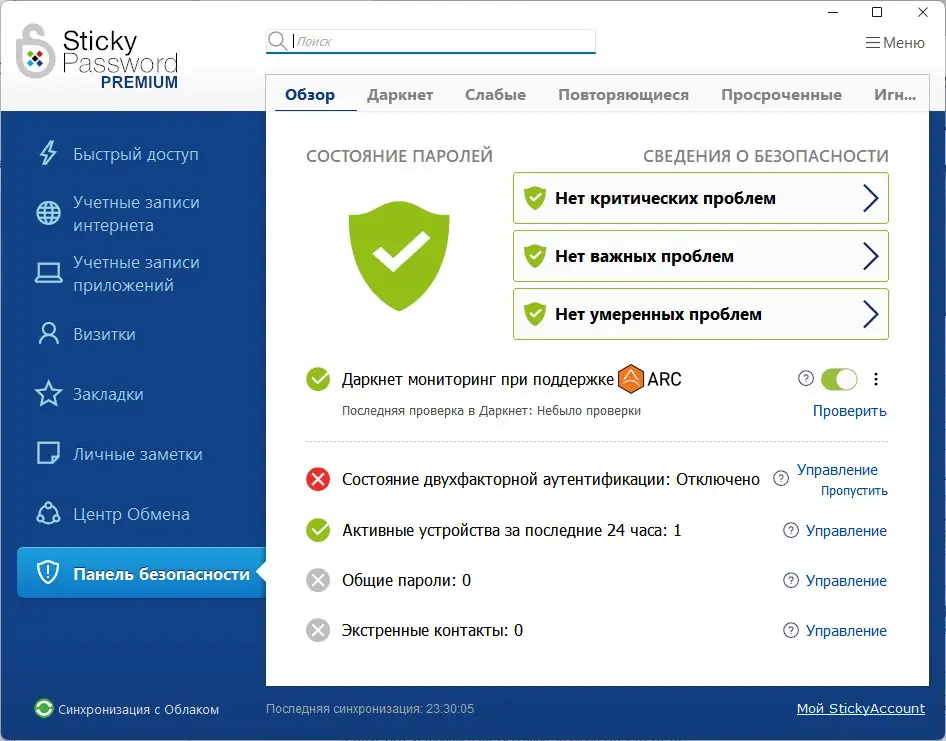Click the lightning bolt Быстрый доступ icon
The image size is (946, 741).
coord(48,153)
